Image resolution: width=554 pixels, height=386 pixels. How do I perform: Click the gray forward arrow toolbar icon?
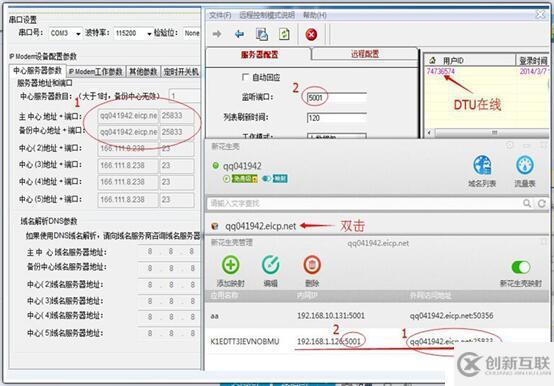[217, 34]
